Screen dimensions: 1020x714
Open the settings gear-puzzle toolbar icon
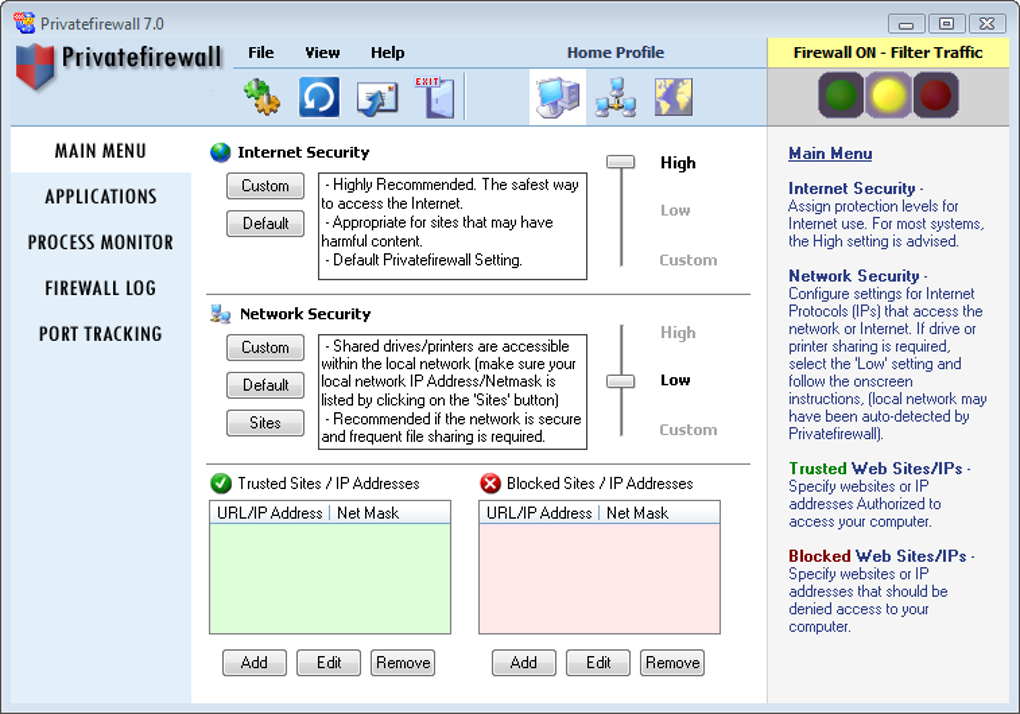click(262, 97)
